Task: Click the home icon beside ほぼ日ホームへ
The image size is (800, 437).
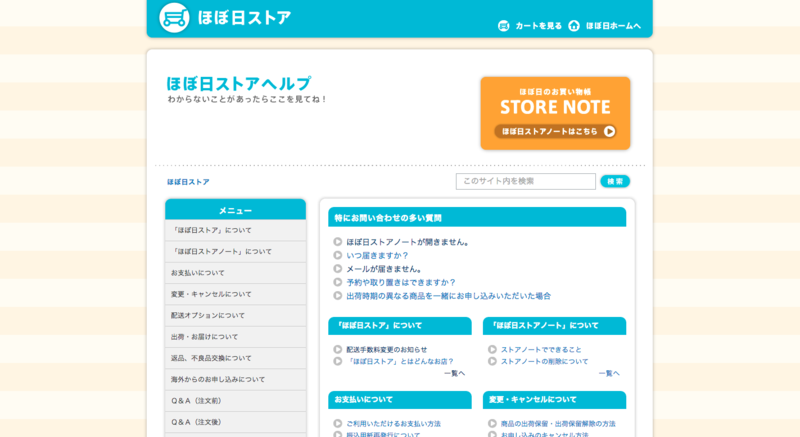Action: click(574, 26)
